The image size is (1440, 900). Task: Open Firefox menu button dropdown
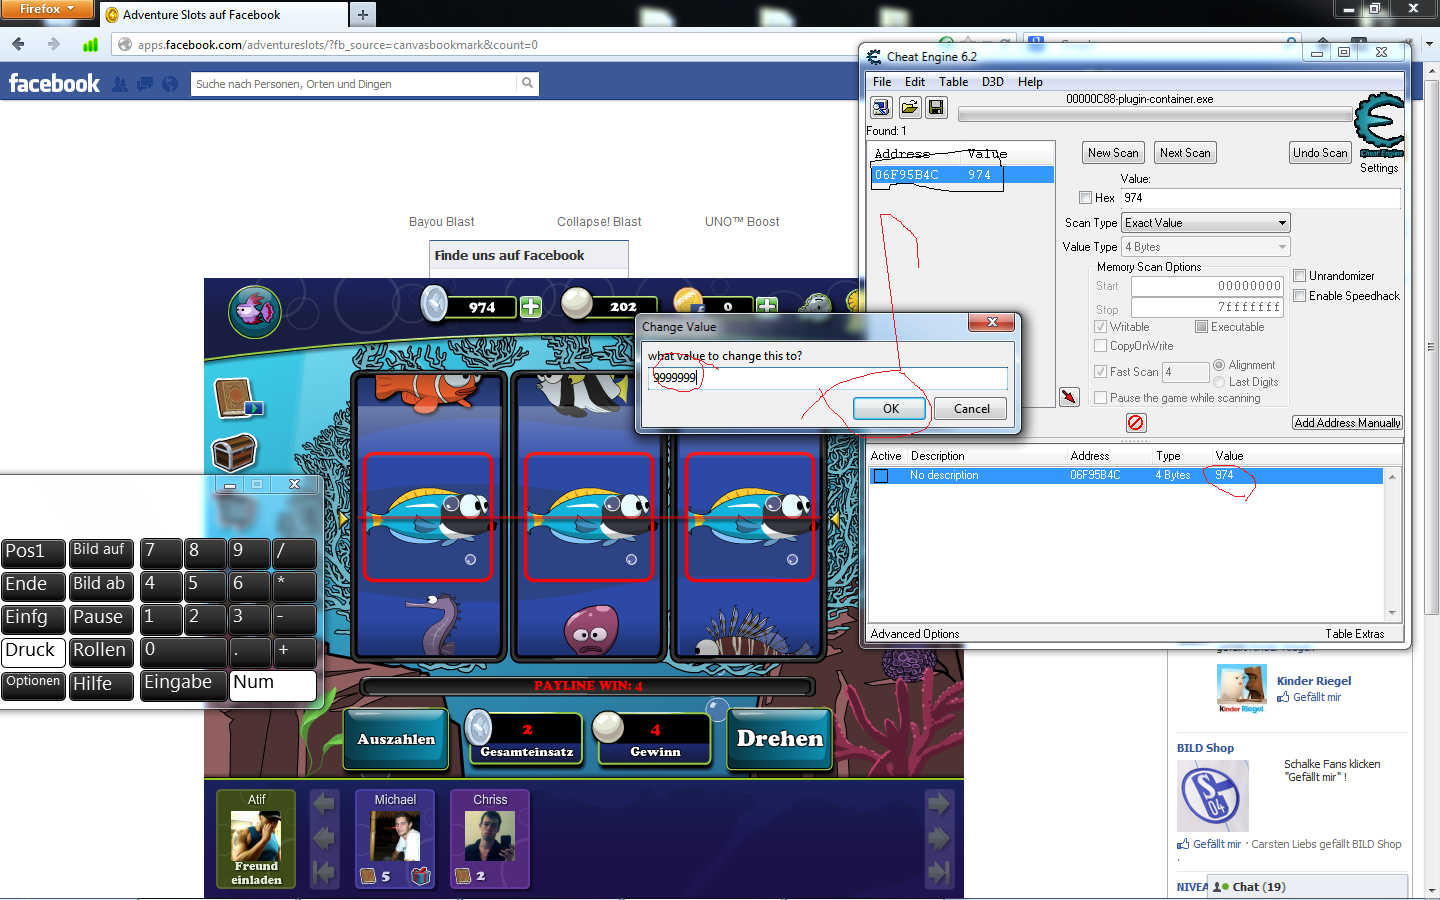click(46, 9)
